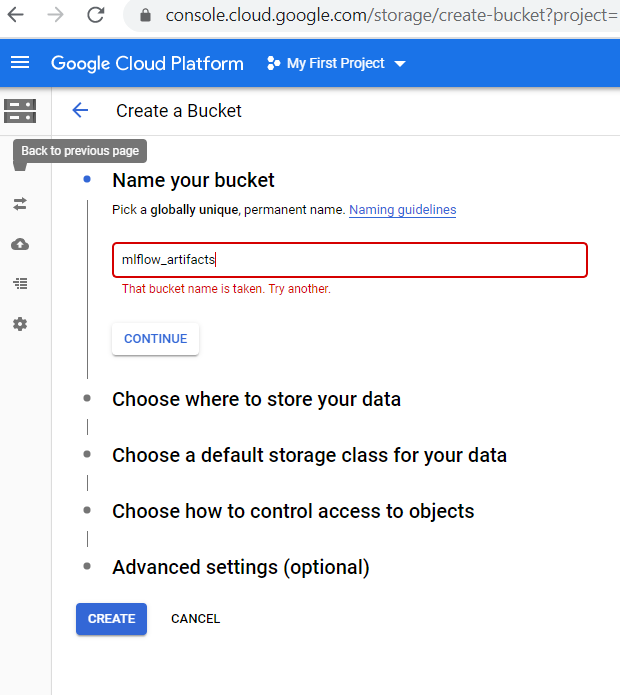Click the project hexagon dots icon

(x=273, y=63)
